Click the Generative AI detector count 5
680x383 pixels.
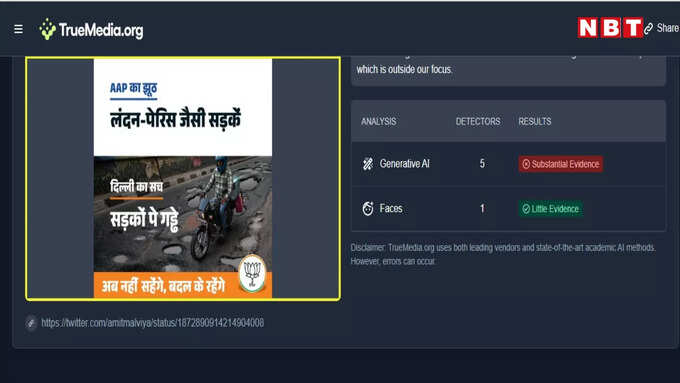tap(482, 164)
